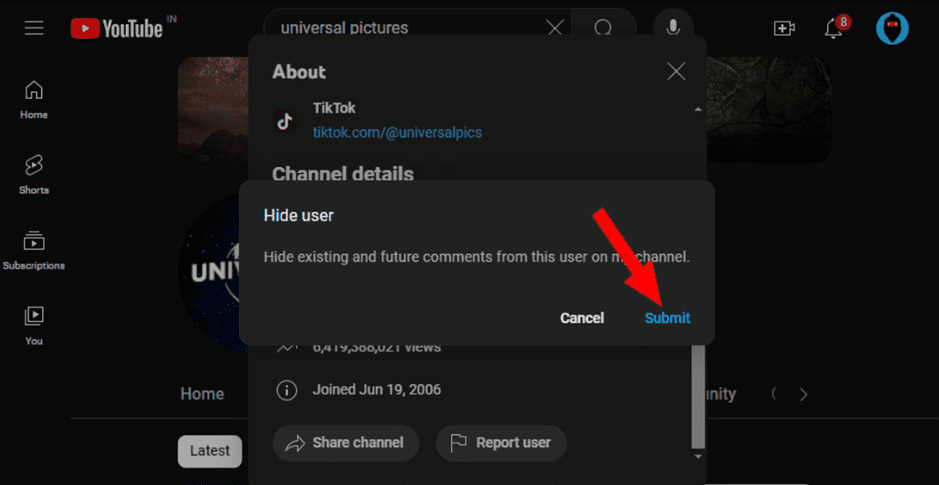Clear the search text with X

click(555, 28)
